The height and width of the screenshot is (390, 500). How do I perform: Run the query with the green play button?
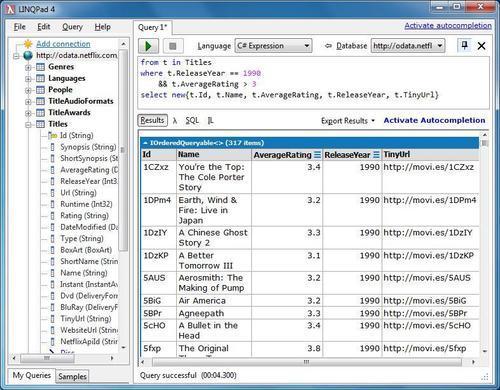point(148,46)
